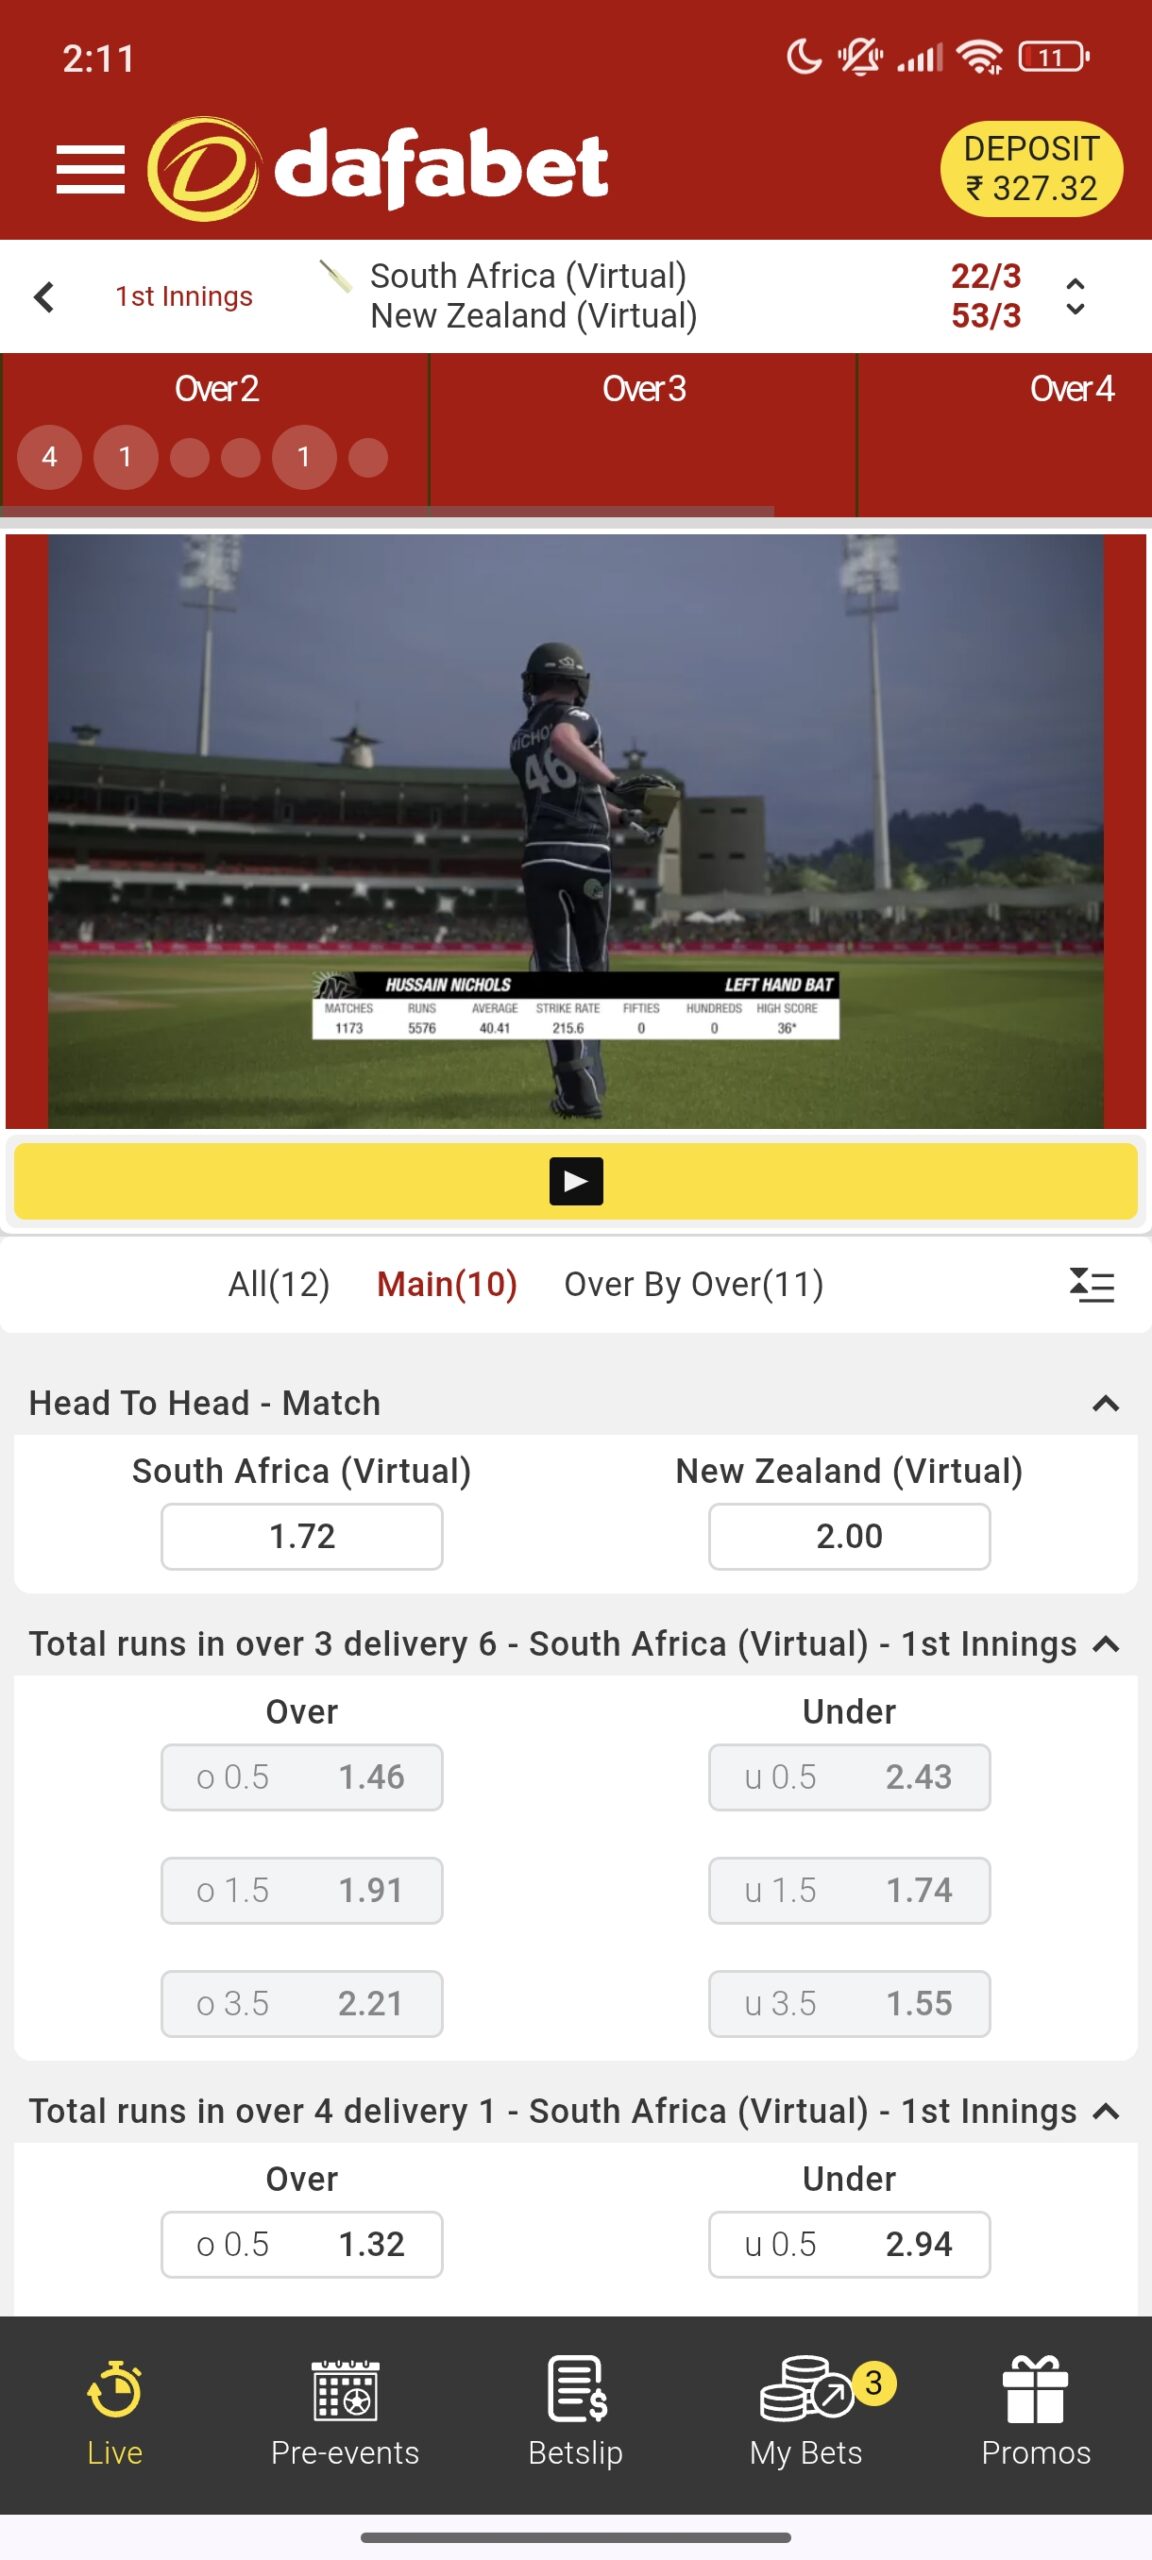Select the Over 3 panel
The width and height of the screenshot is (1152, 2560).
pyautogui.click(x=643, y=434)
